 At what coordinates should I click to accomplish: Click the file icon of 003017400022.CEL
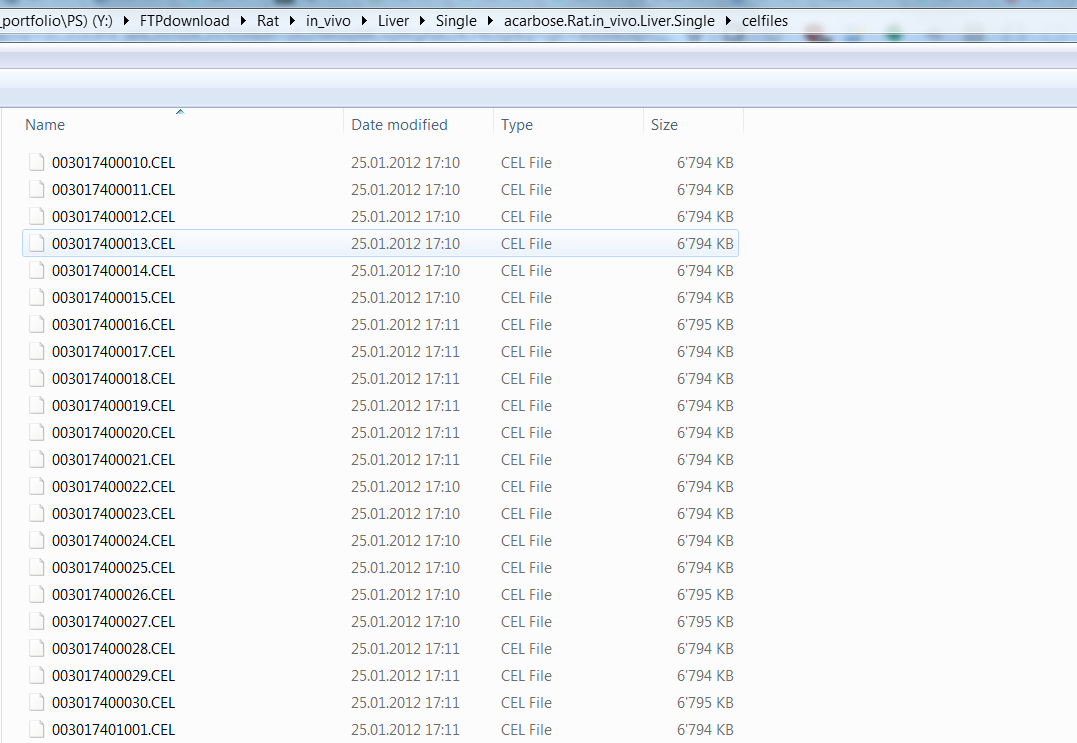pos(36,487)
